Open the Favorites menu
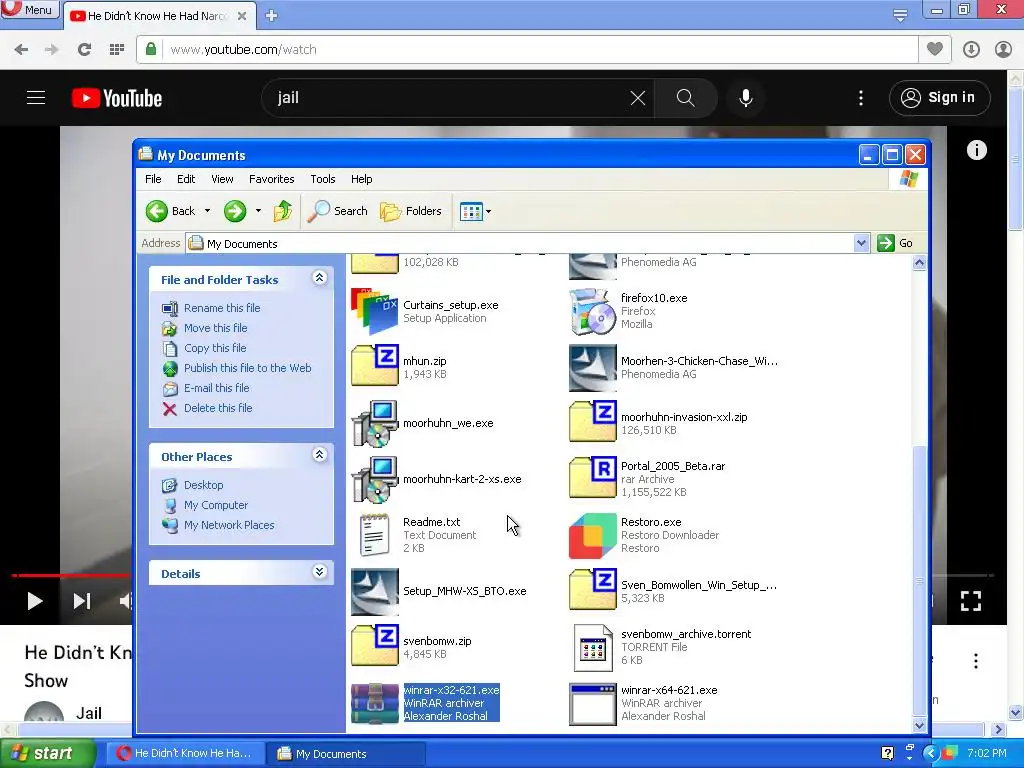 click(x=272, y=179)
